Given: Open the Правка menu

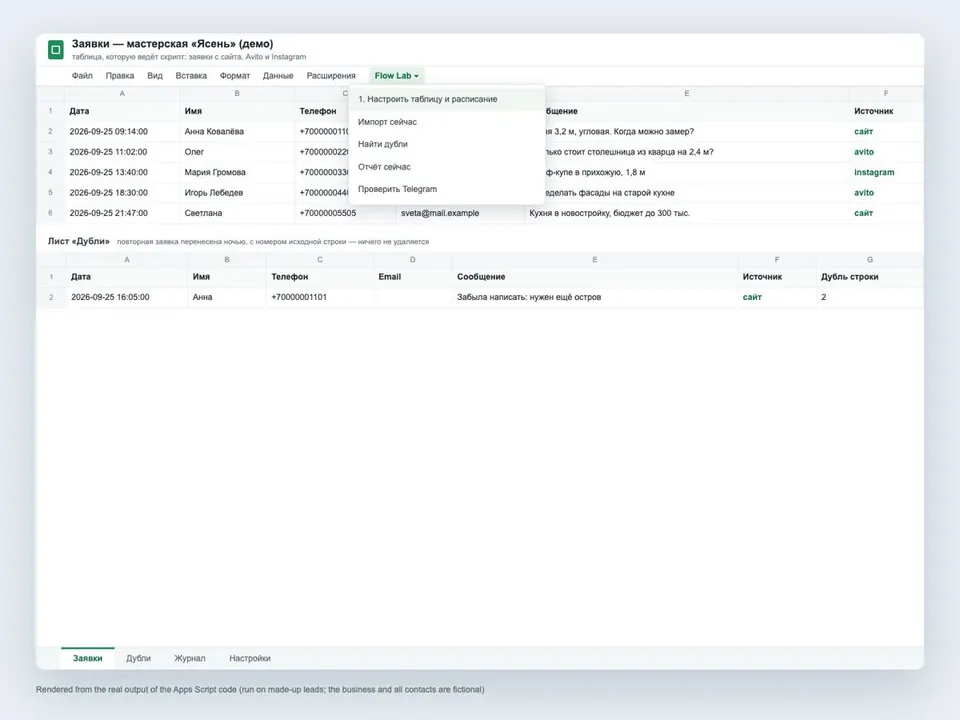Looking at the screenshot, I should point(120,76).
